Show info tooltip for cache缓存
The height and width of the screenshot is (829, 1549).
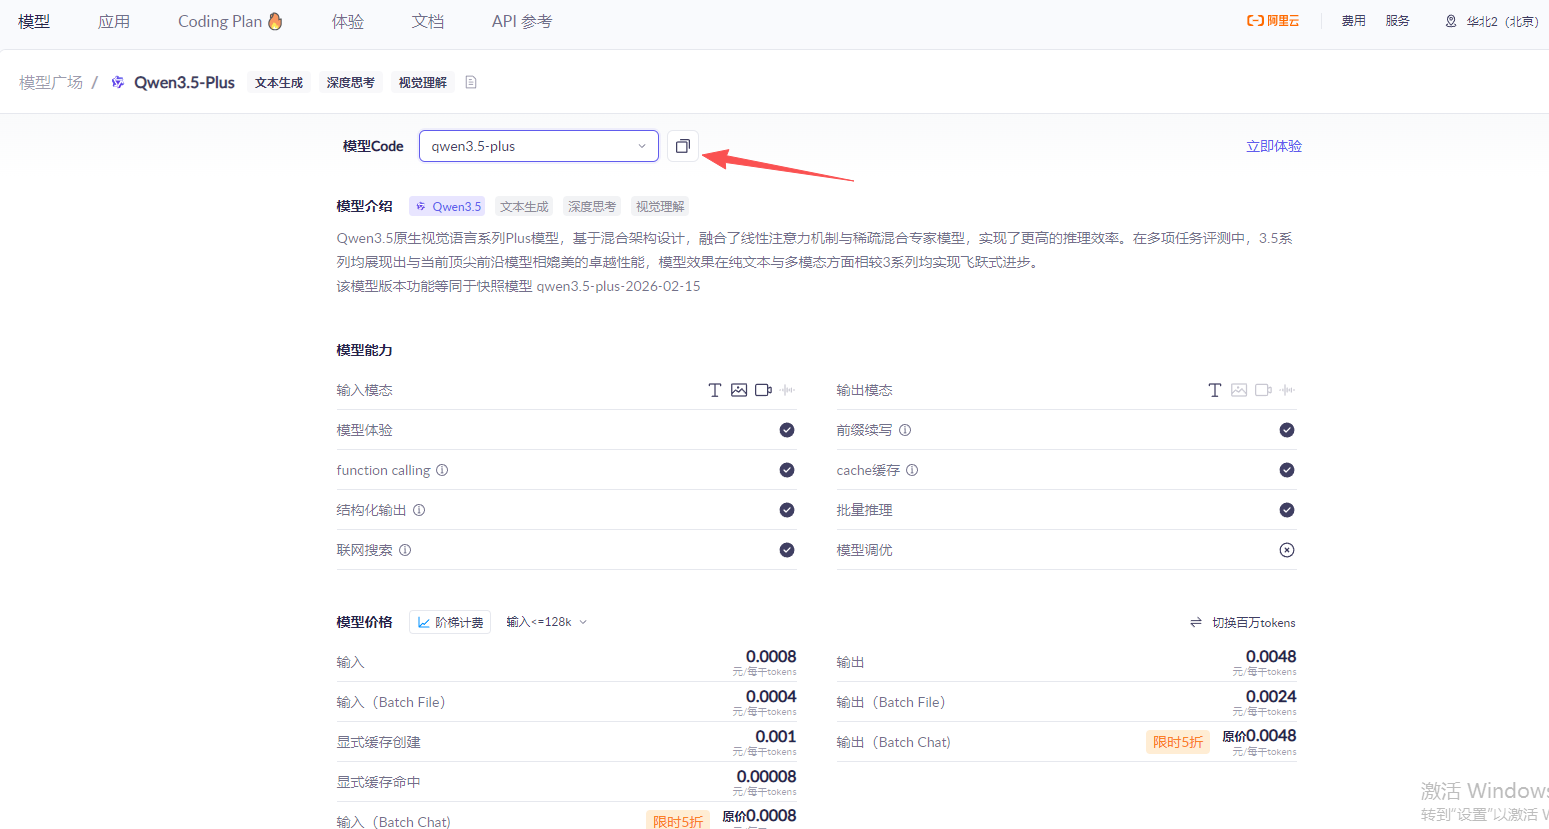[912, 470]
